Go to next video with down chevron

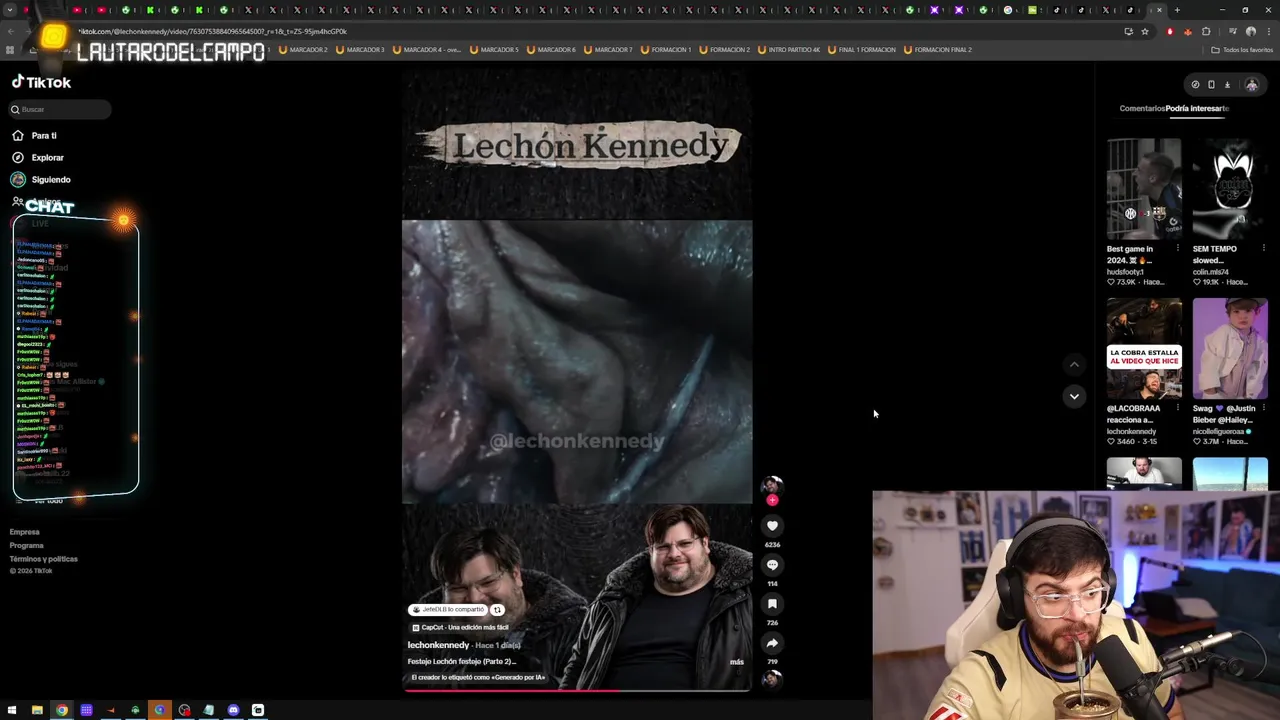[x=1074, y=396]
